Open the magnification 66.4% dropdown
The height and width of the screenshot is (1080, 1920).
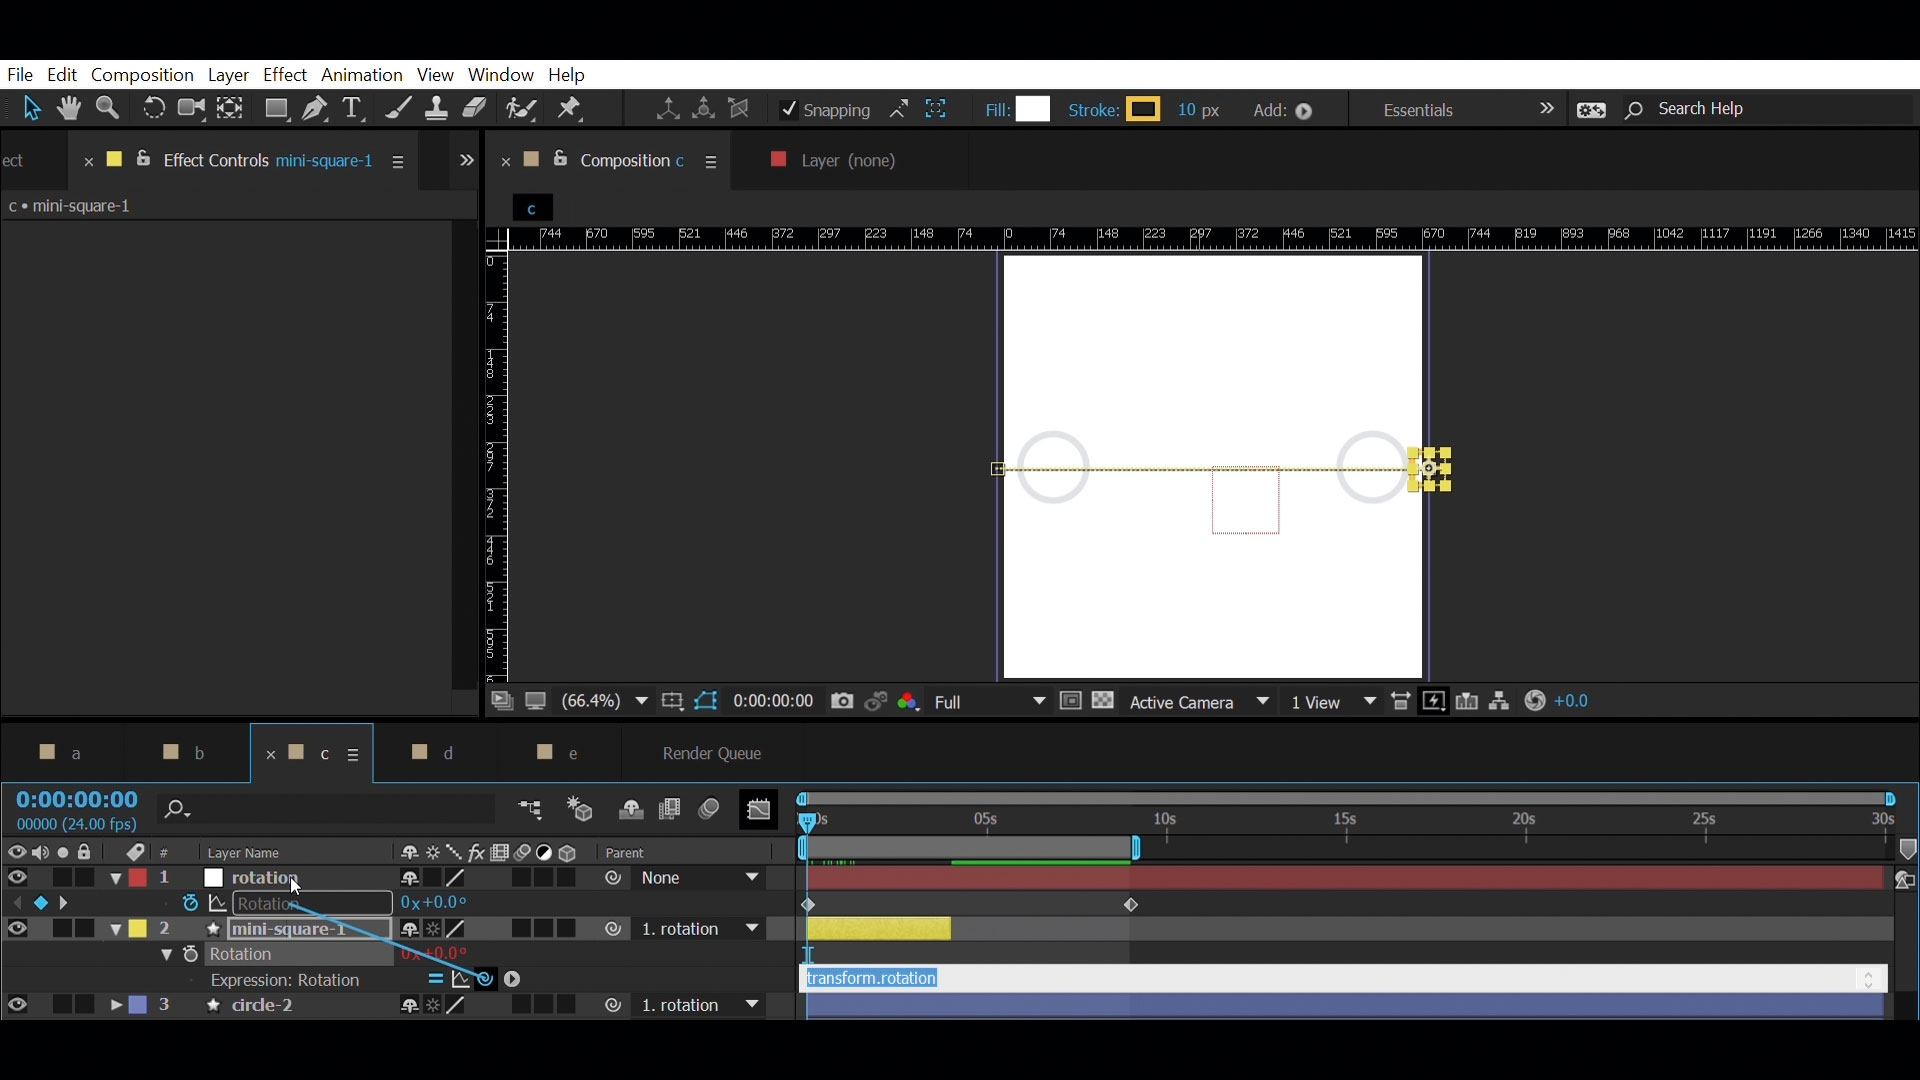tap(605, 702)
